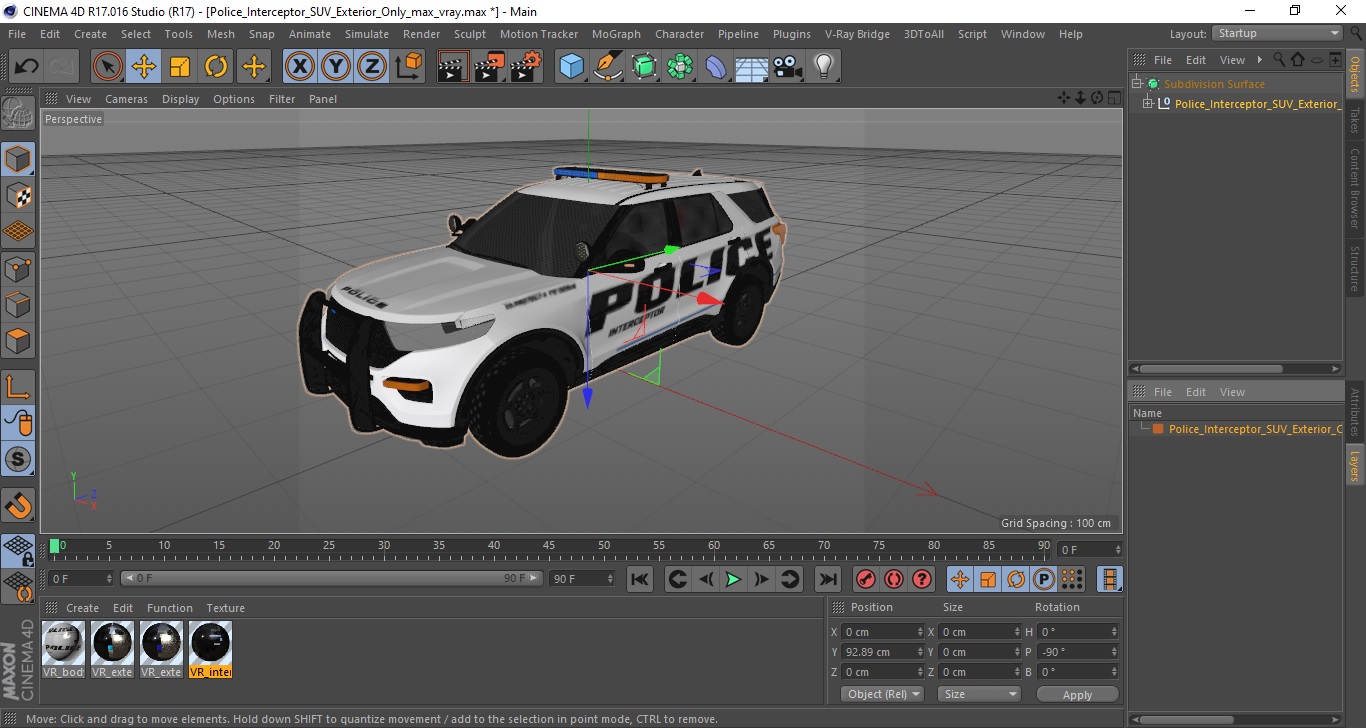Image resolution: width=1366 pixels, height=728 pixels.
Task: Add a Cube primitive object
Action: [572, 67]
